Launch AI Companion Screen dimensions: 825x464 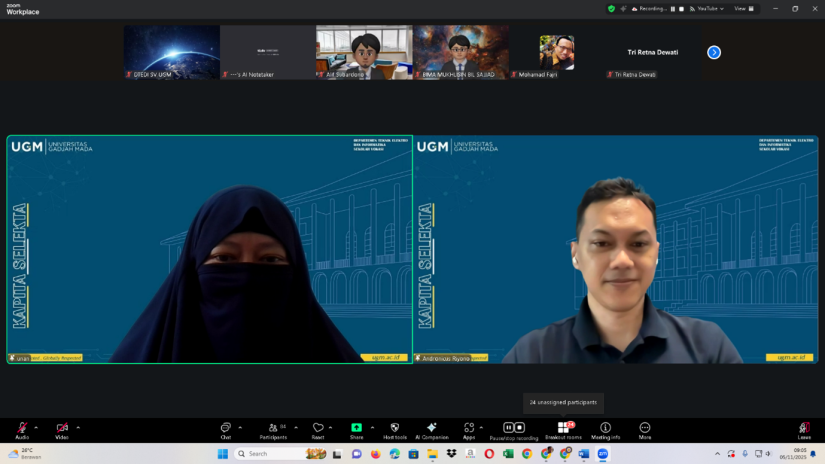pyautogui.click(x=431, y=428)
